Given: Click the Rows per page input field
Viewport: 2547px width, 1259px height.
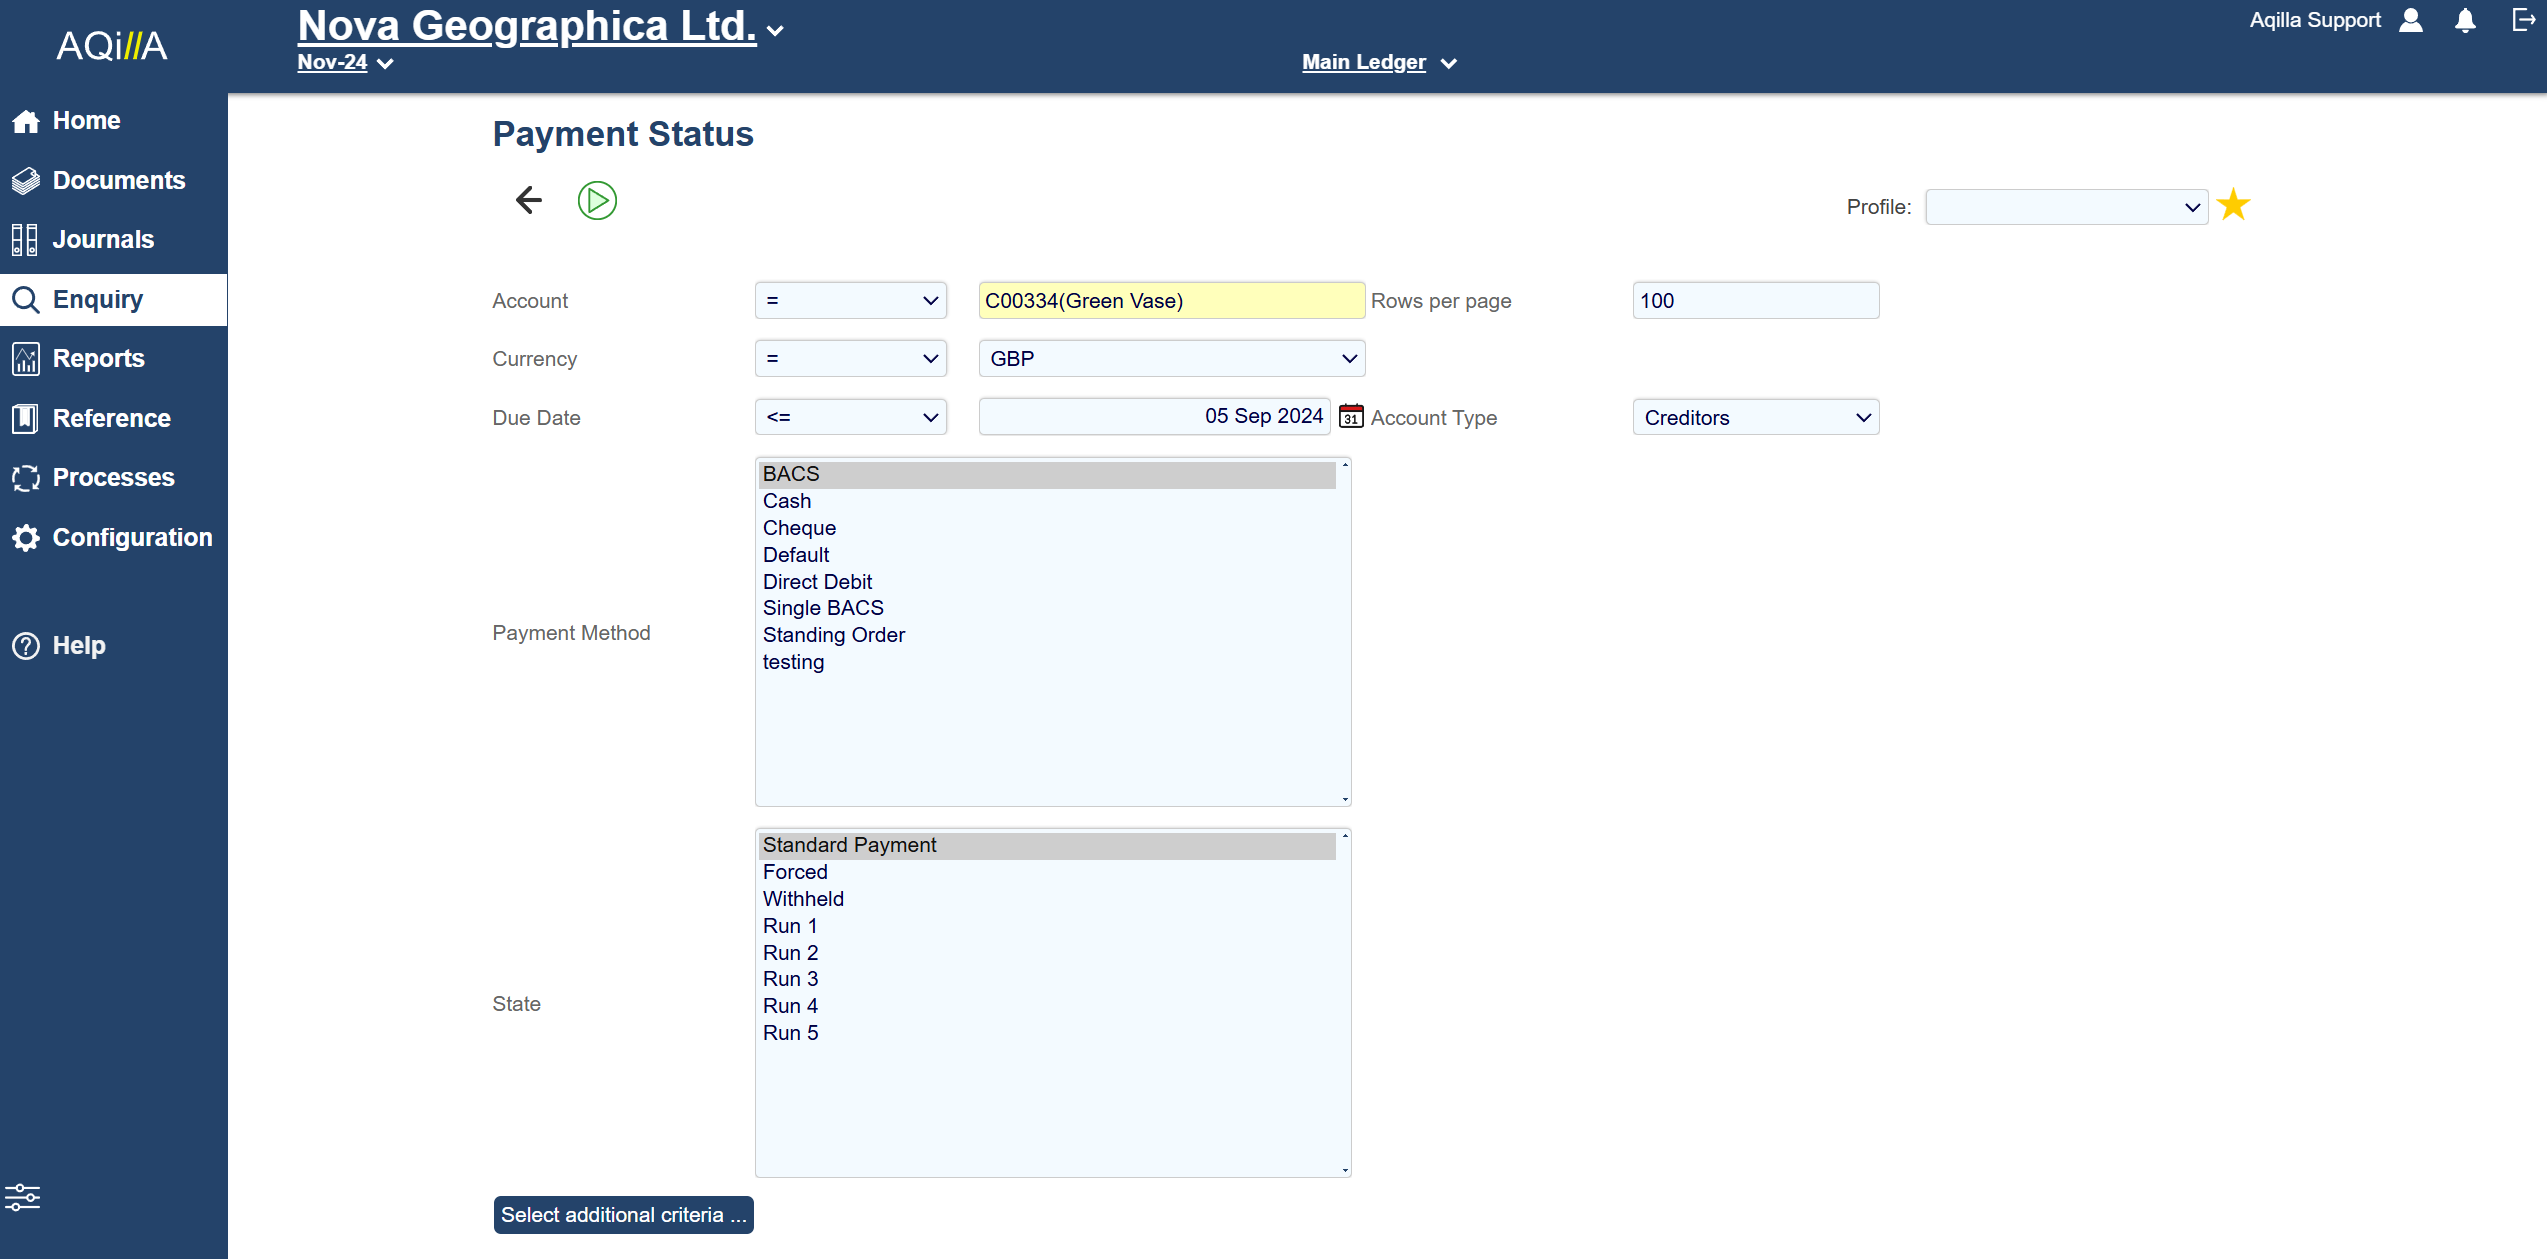Looking at the screenshot, I should (1755, 301).
